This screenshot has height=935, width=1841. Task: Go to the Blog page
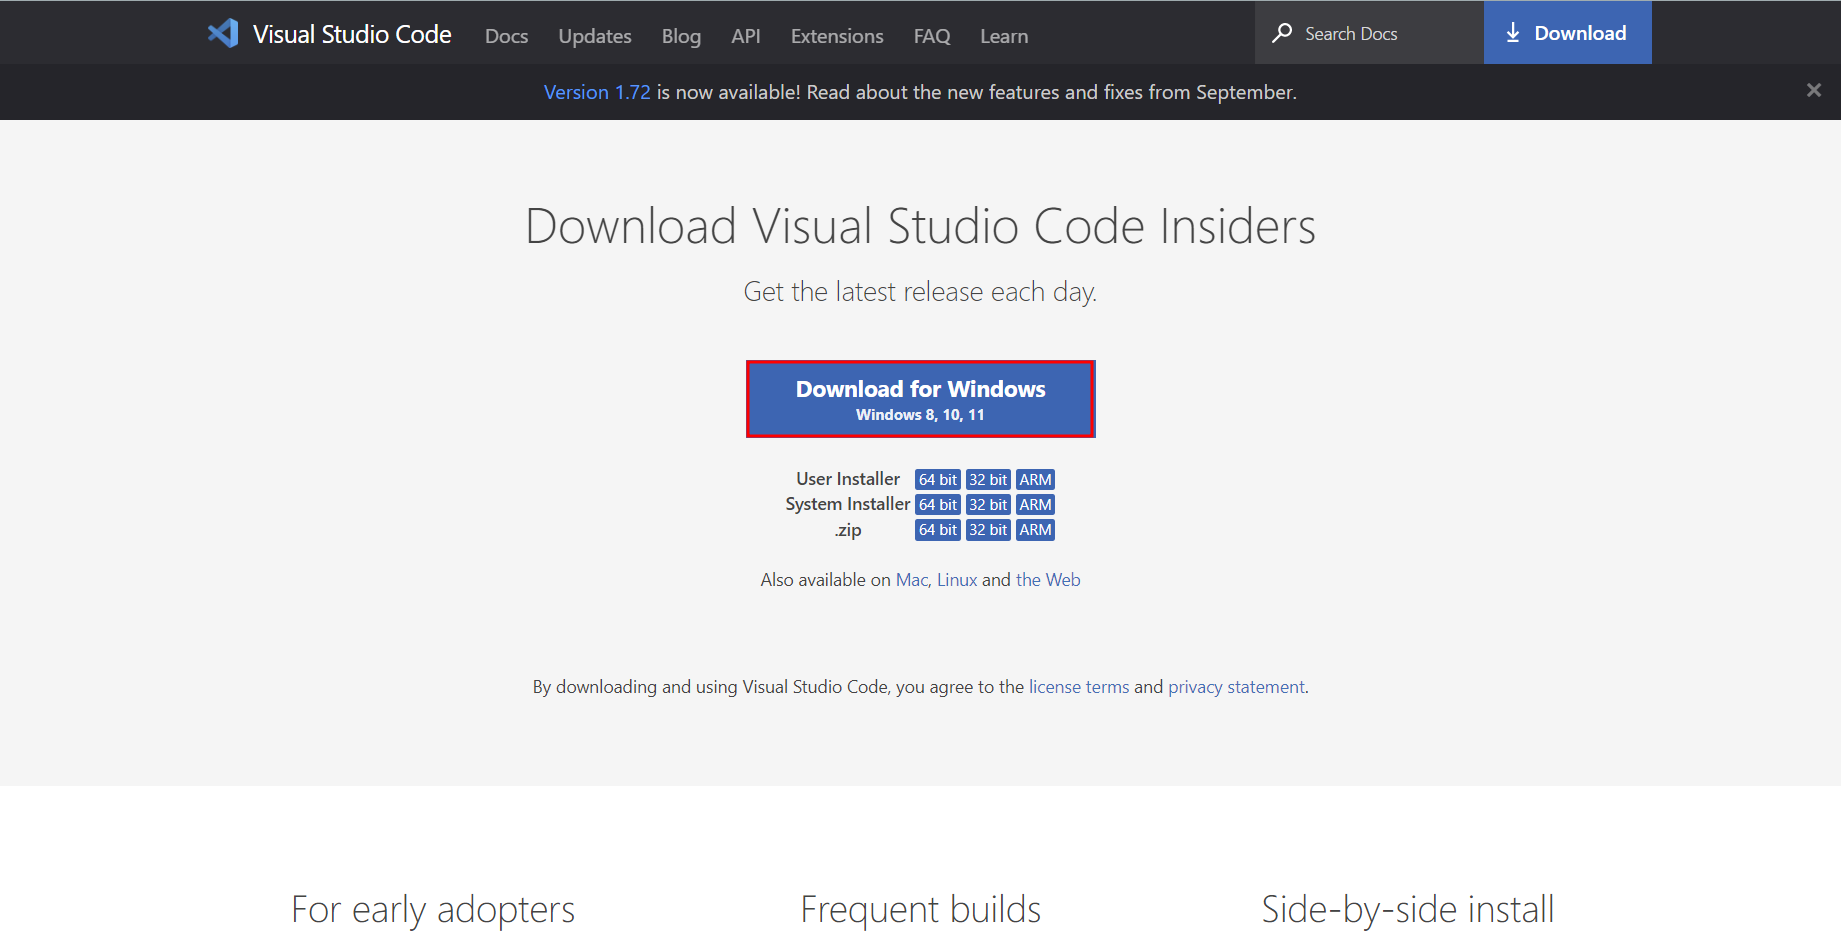[x=681, y=36]
